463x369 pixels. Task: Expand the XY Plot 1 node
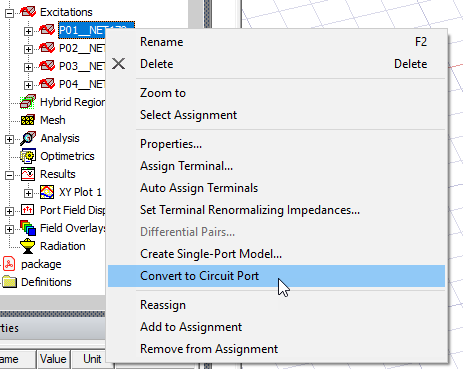[28, 193]
